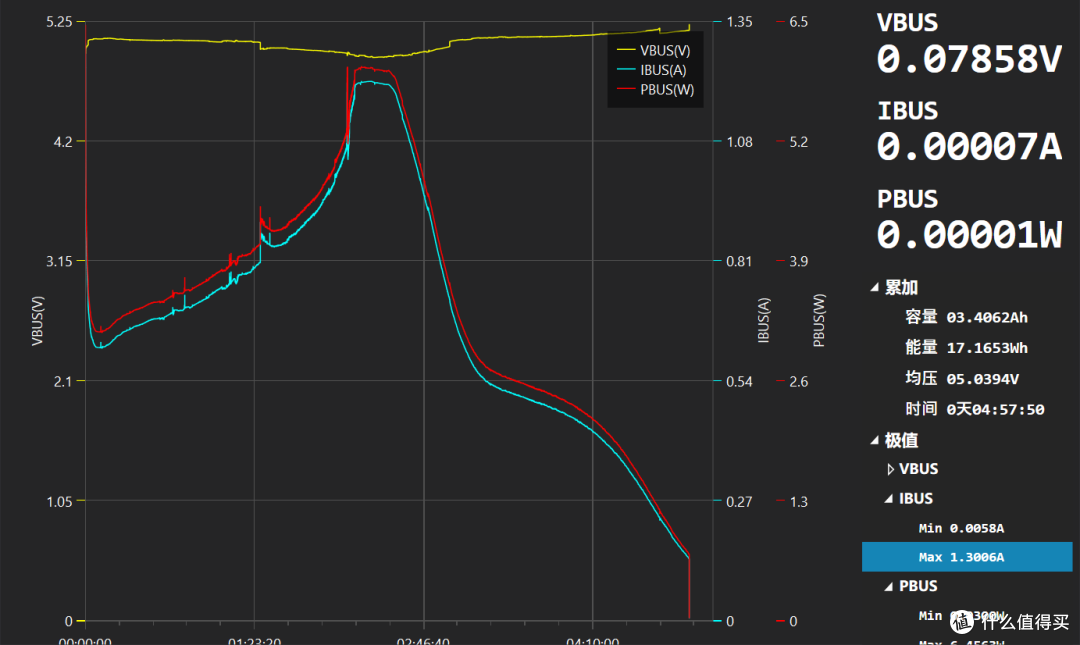Click the 均压 05.0394V value
1080x645 pixels.
(x=982, y=379)
